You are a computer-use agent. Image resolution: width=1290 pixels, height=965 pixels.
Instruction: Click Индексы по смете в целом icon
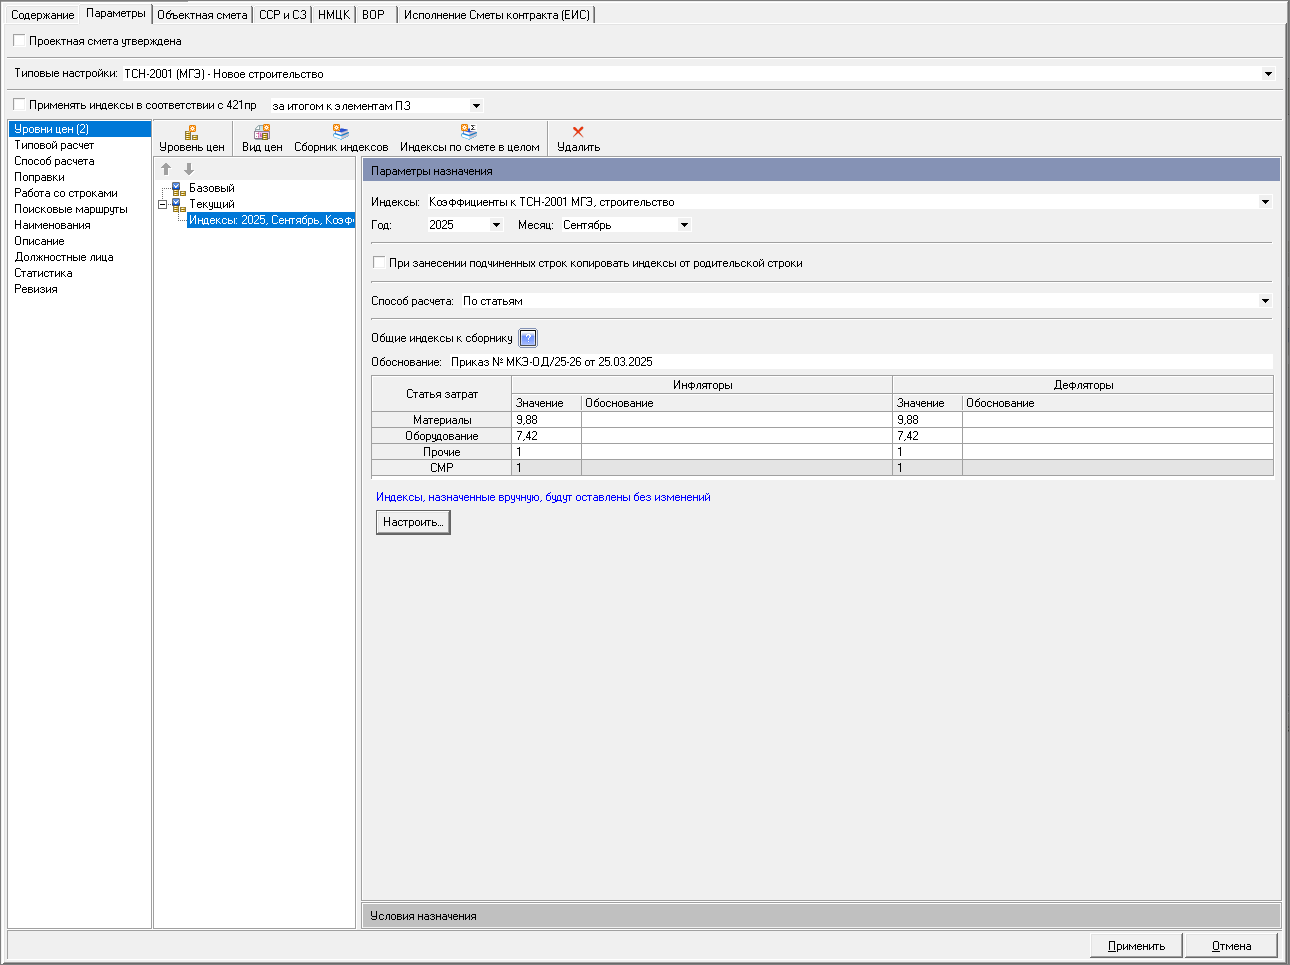coord(469,132)
